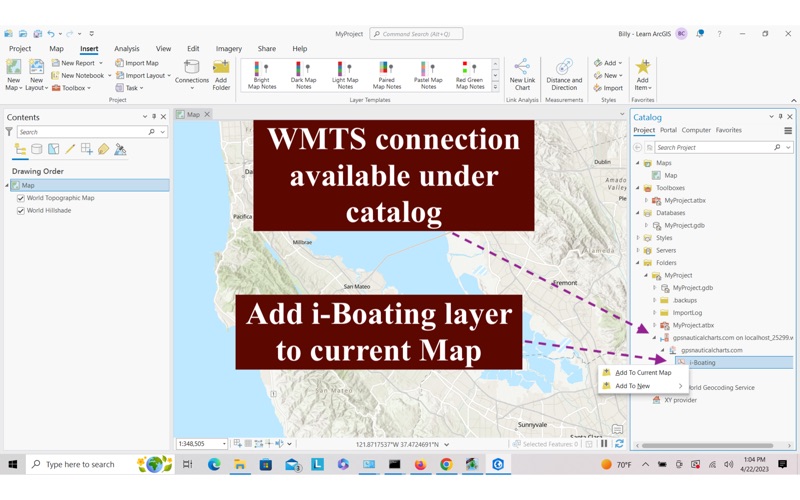Click the filter funnel icon in Contents
Viewport: 800px width, 500px height.
click(9, 132)
